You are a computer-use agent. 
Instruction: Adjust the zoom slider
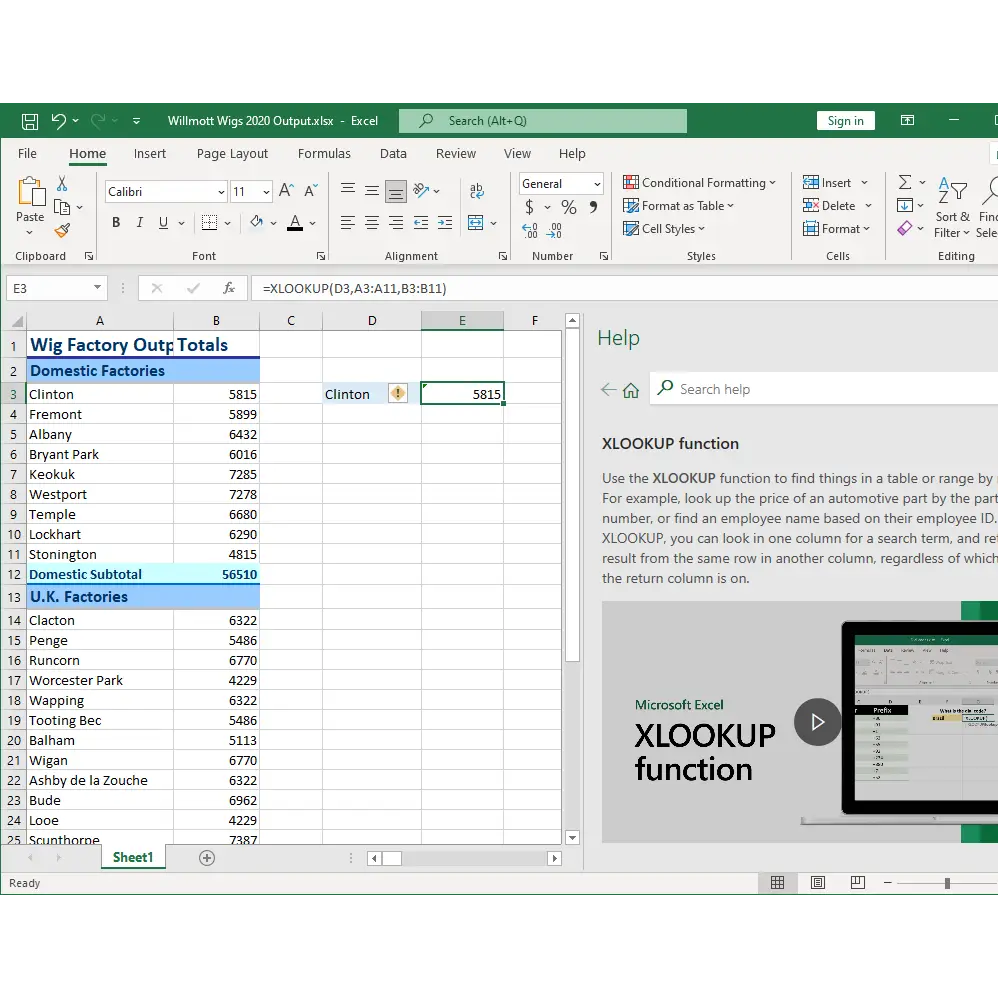pos(945,883)
